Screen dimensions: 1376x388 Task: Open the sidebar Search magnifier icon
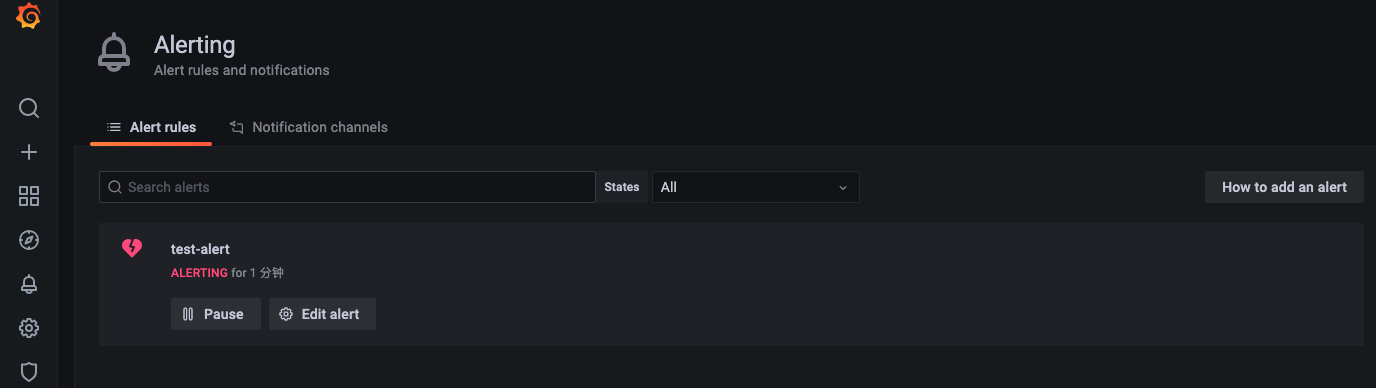tap(29, 108)
